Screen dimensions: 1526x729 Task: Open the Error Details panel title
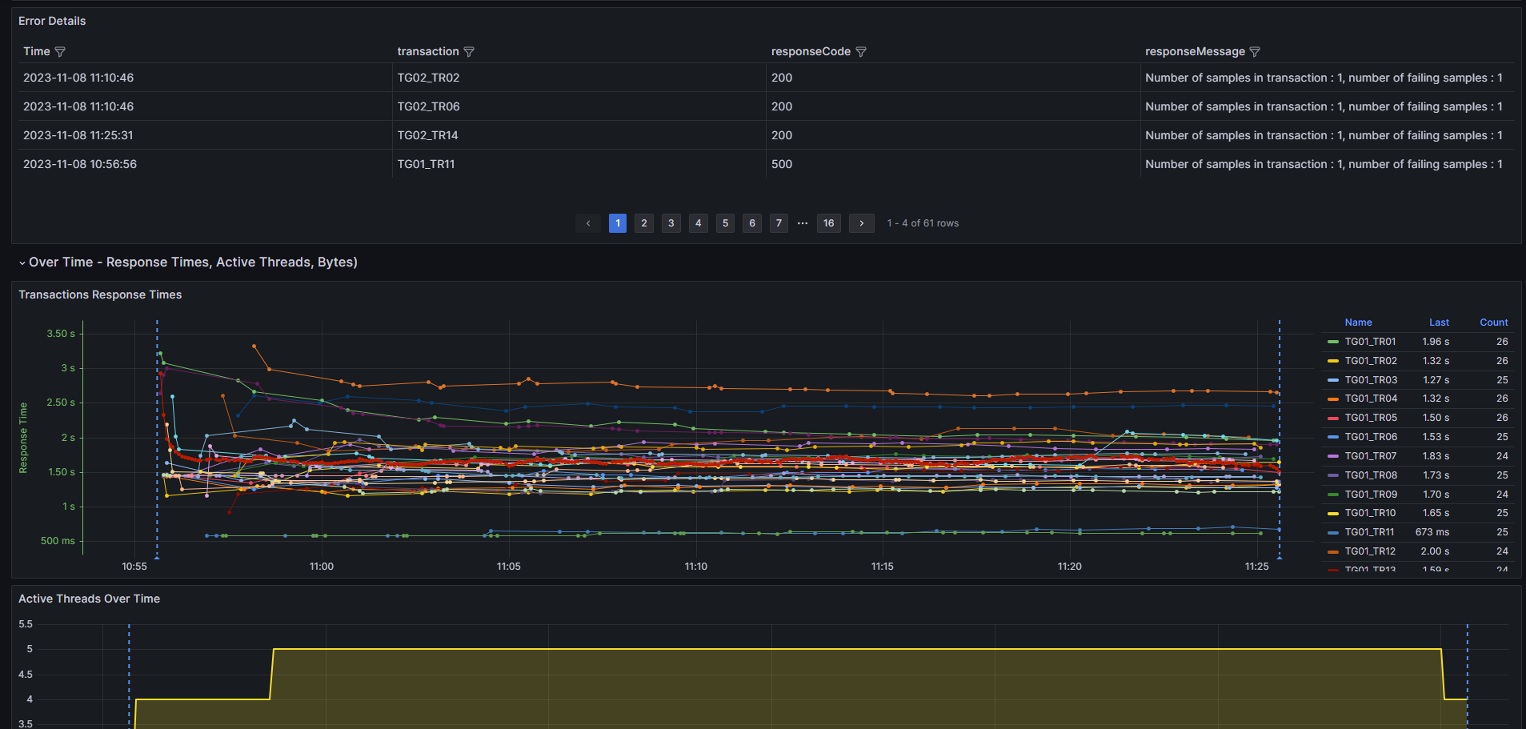tap(52, 21)
